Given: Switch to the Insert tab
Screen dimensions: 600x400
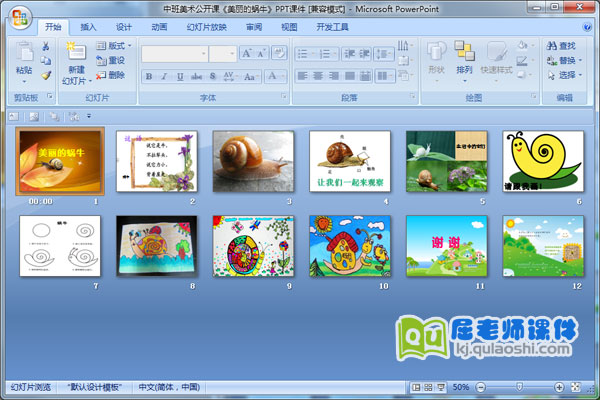Looking at the screenshot, I should click(x=88, y=27).
